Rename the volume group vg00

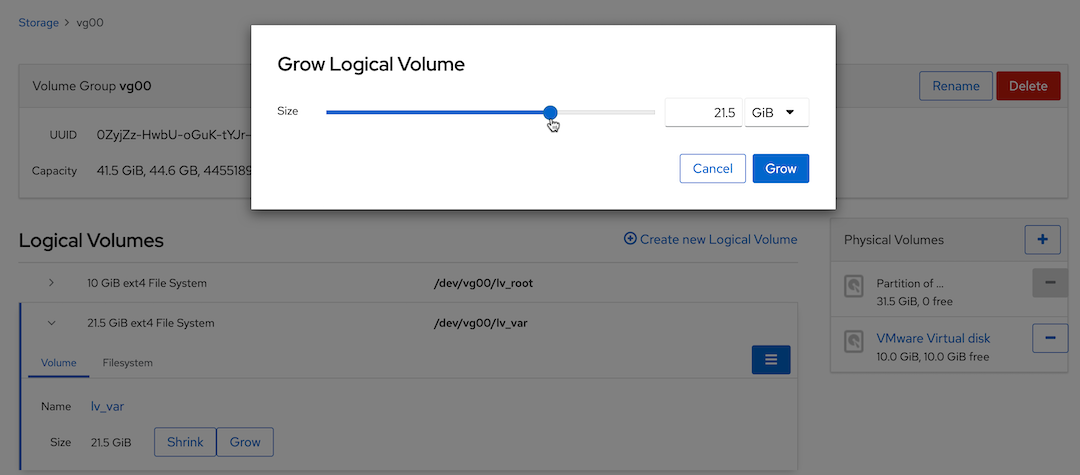click(x=955, y=86)
